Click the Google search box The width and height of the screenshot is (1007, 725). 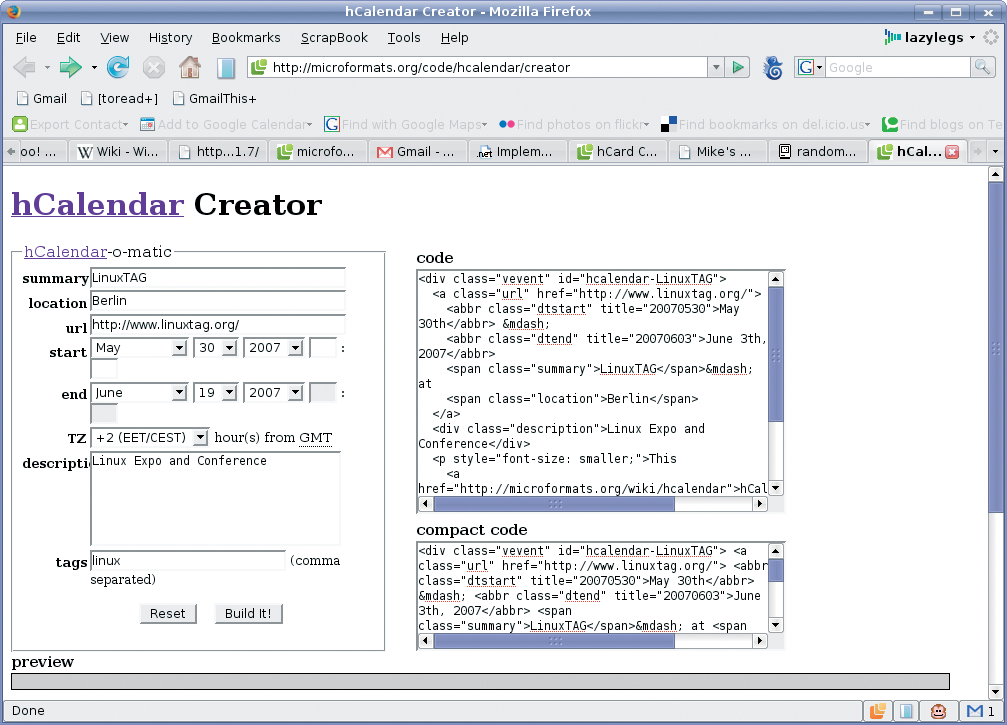pos(897,67)
